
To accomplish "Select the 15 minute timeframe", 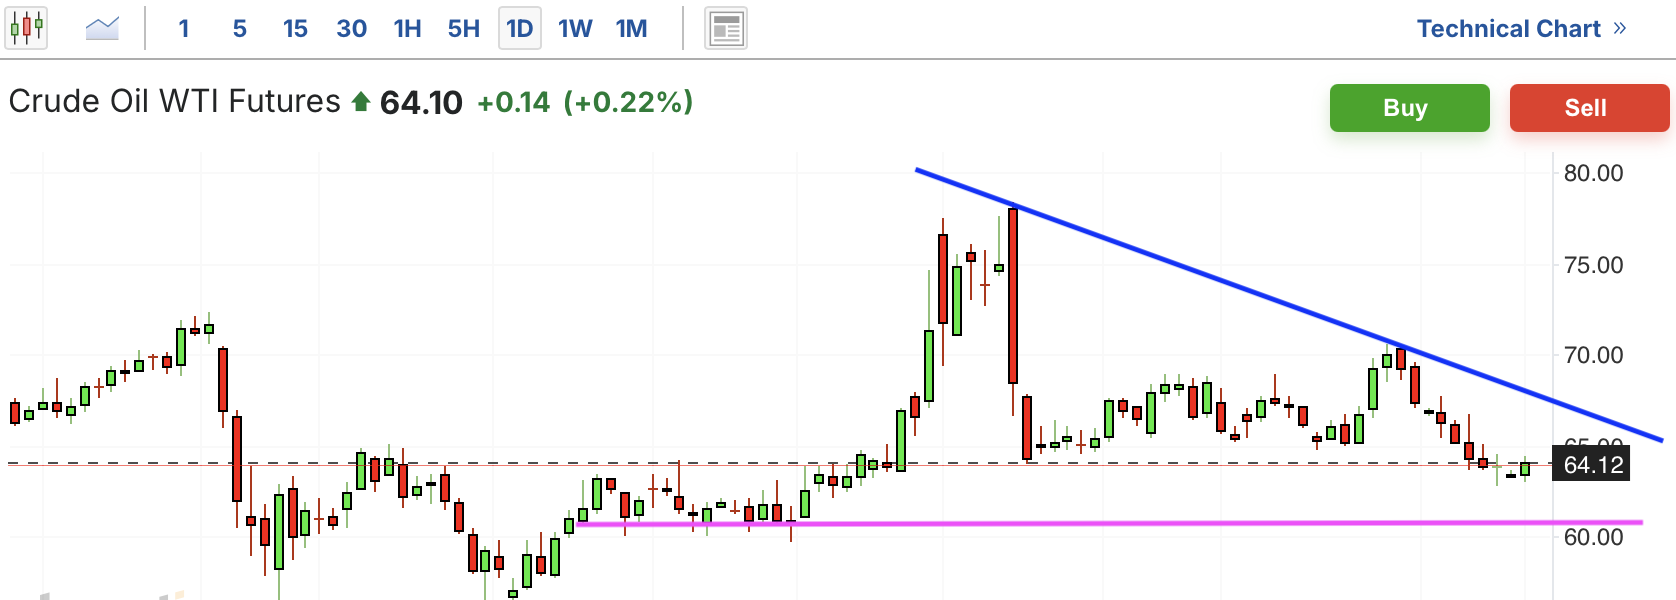I will tap(295, 28).
